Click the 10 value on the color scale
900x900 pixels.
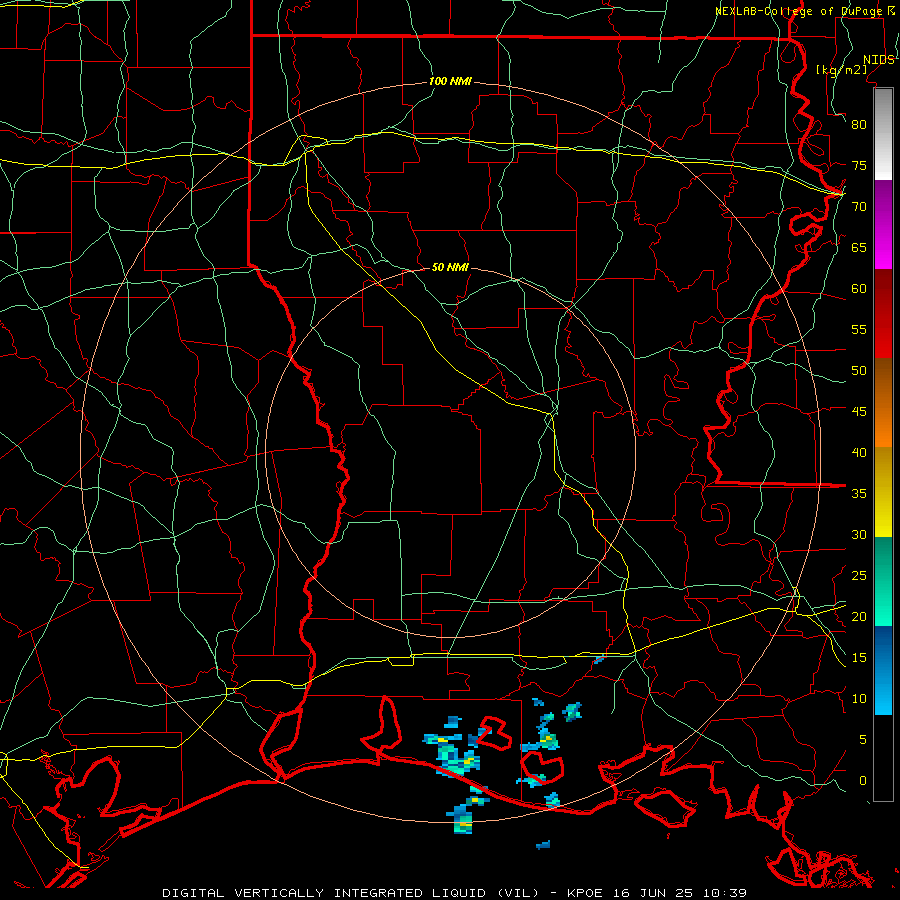859,699
